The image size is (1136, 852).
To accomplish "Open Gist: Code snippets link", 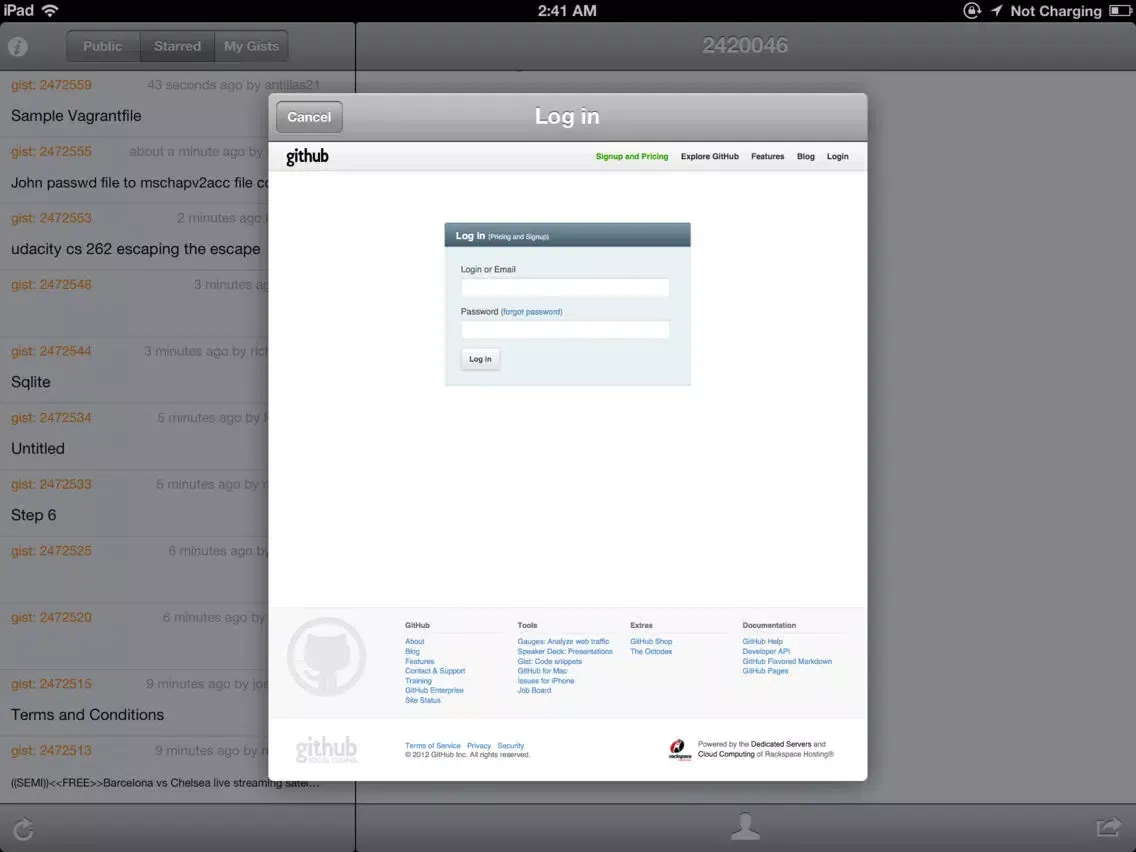I will [x=549, y=661].
